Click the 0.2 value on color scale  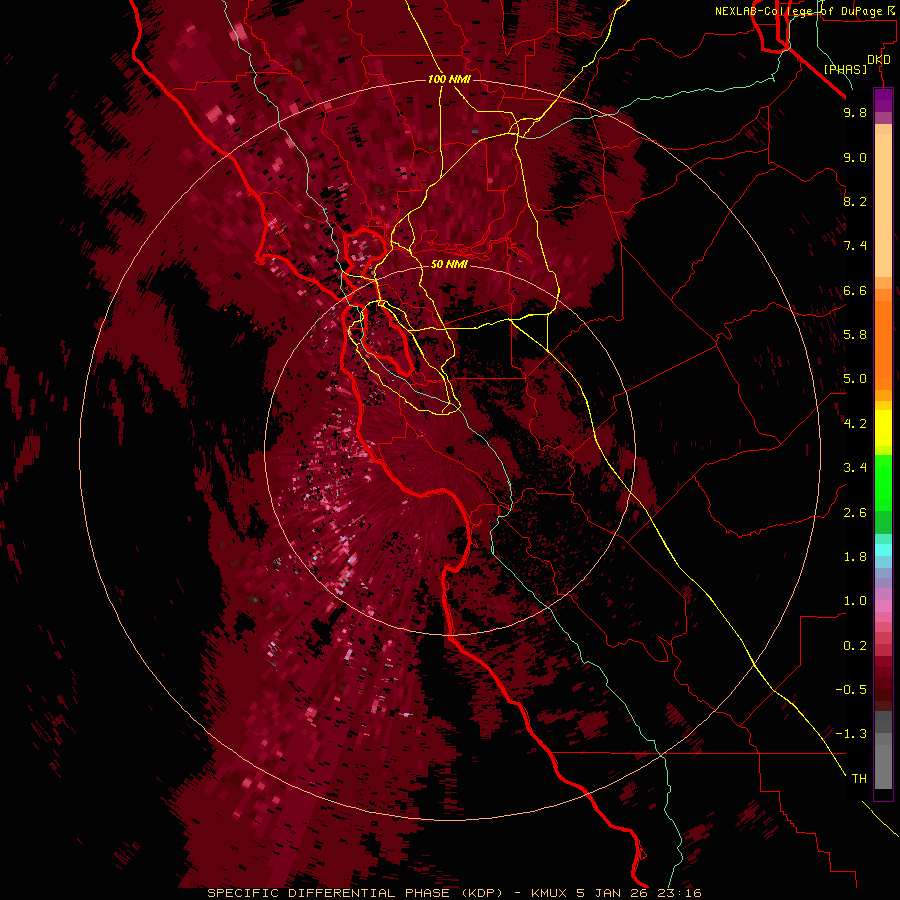855,646
